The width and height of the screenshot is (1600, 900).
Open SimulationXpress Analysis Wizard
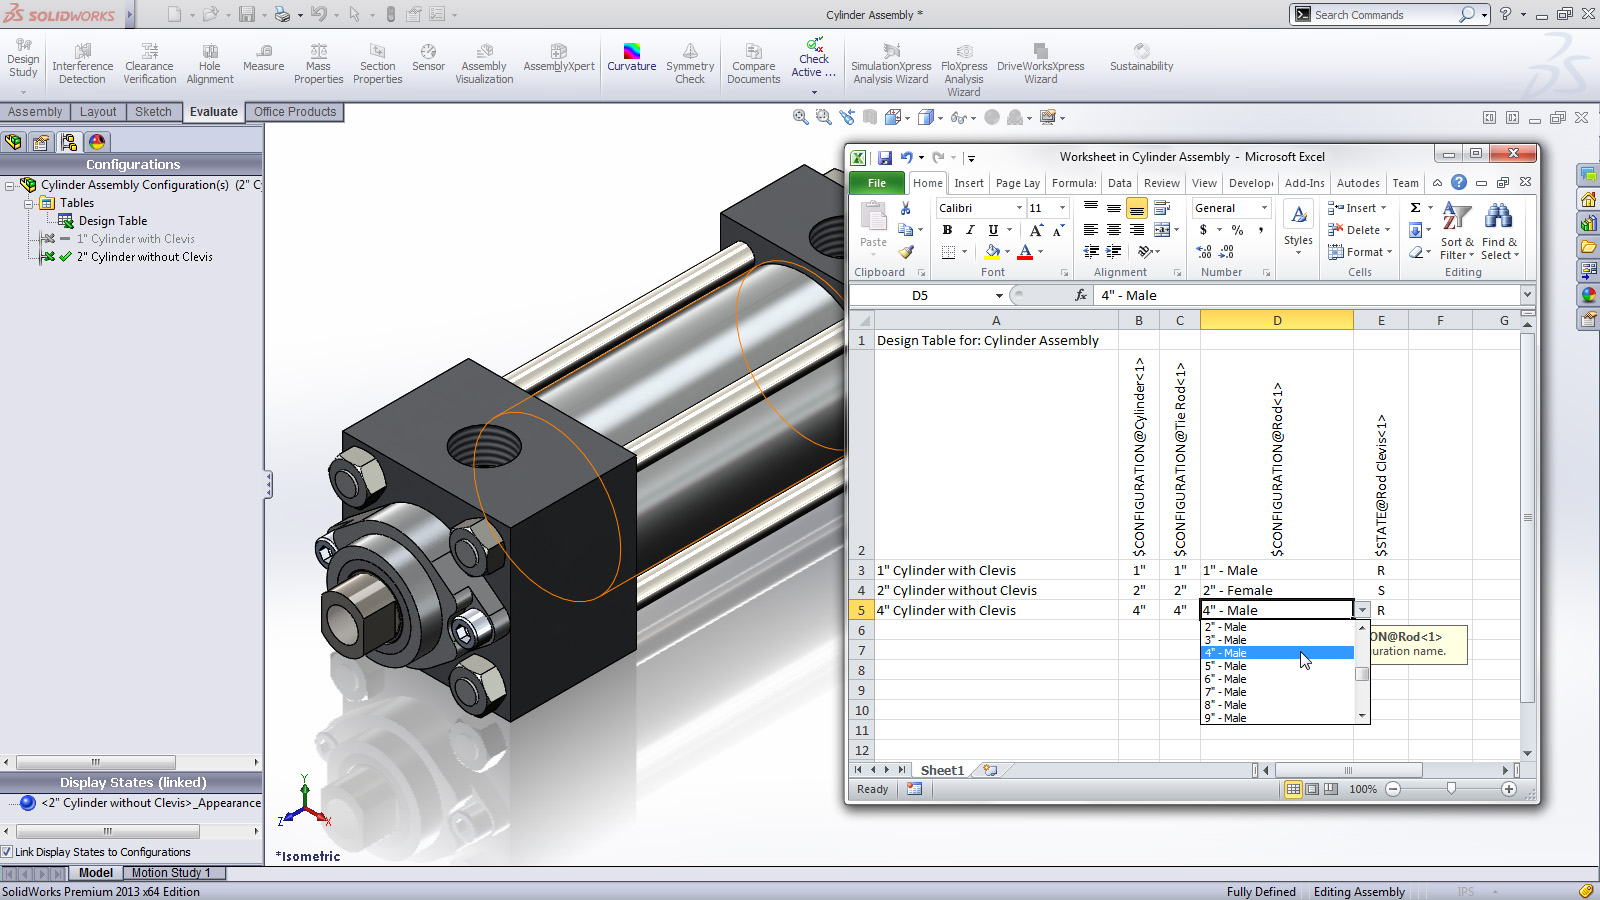click(890, 63)
